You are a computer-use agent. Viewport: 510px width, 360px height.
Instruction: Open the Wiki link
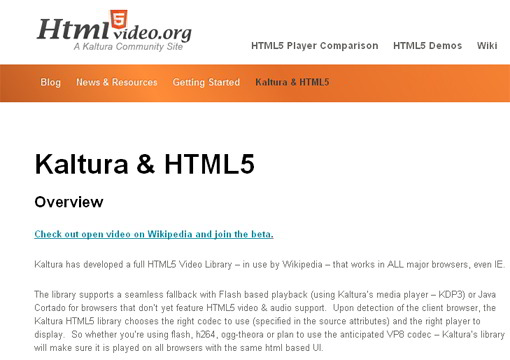tap(487, 46)
